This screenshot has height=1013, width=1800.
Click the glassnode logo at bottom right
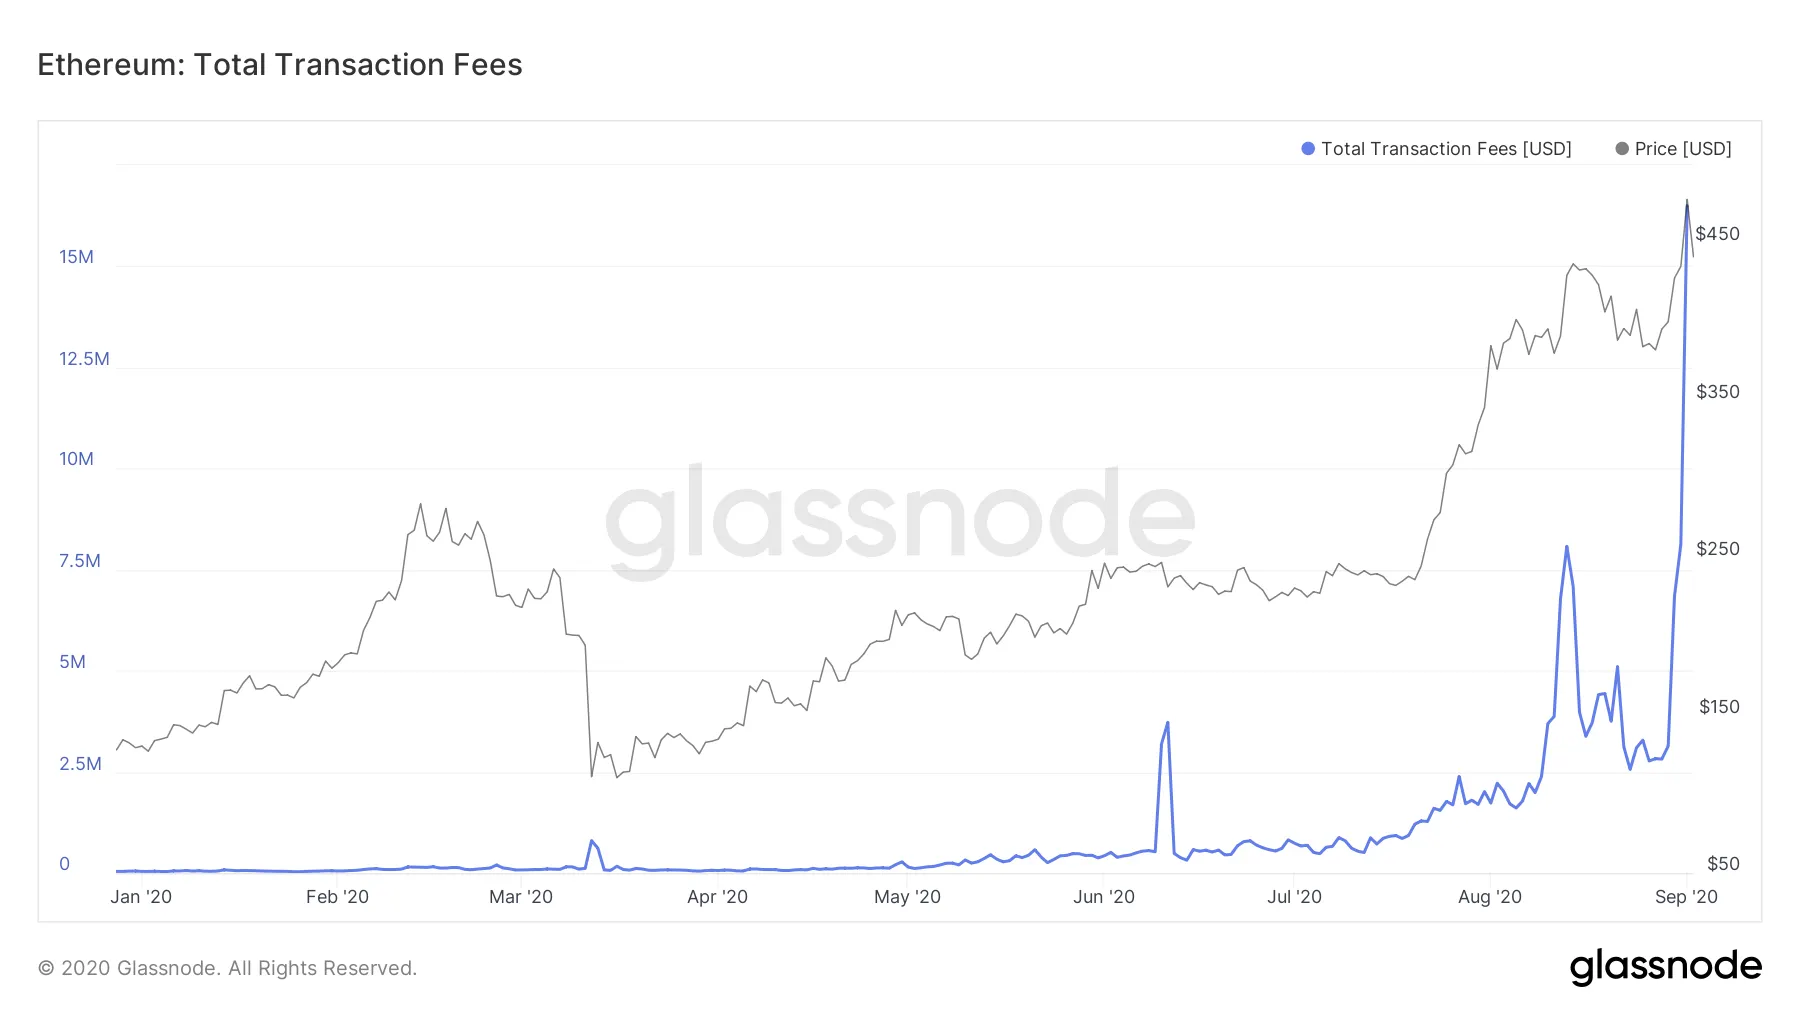1665,967
